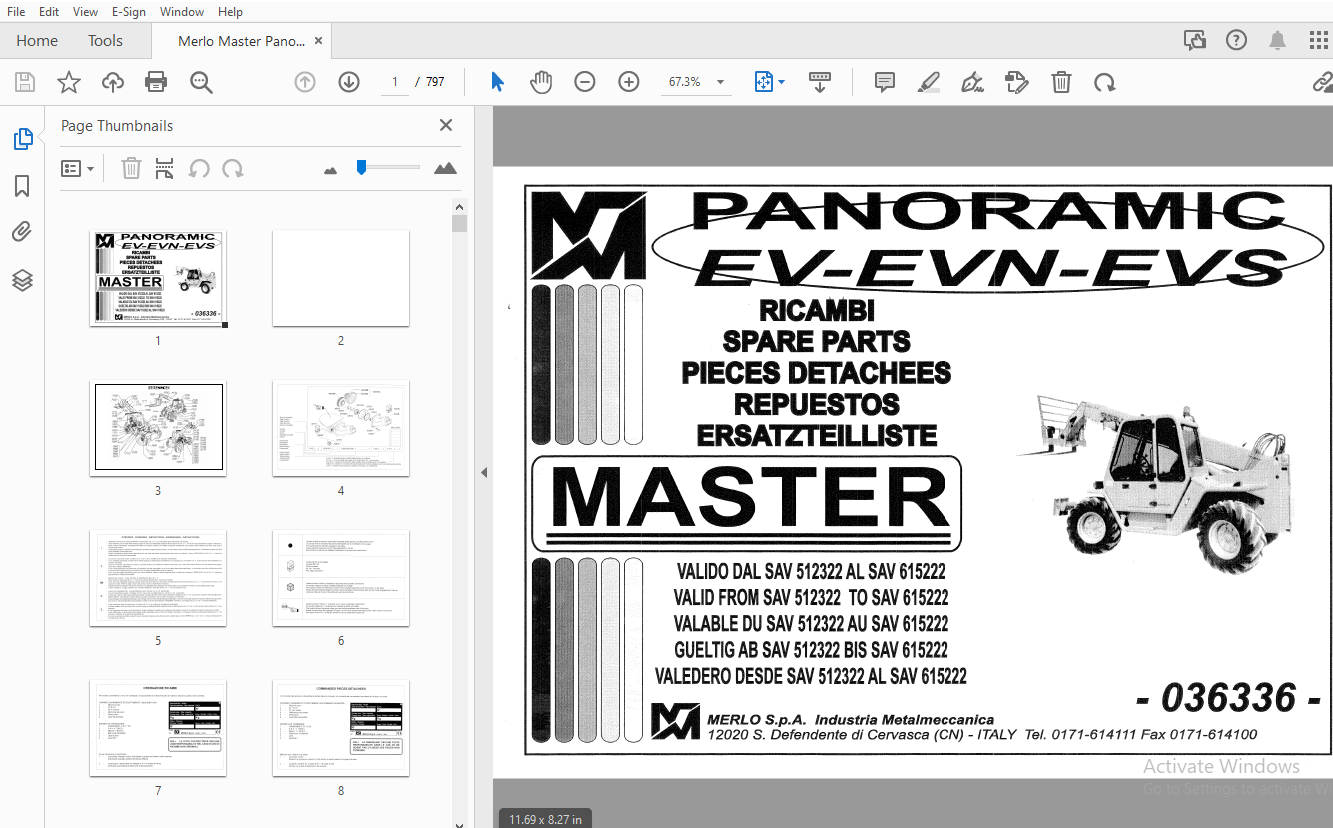The height and width of the screenshot is (828, 1333).
Task: Open the Edit menu
Action: (x=49, y=11)
